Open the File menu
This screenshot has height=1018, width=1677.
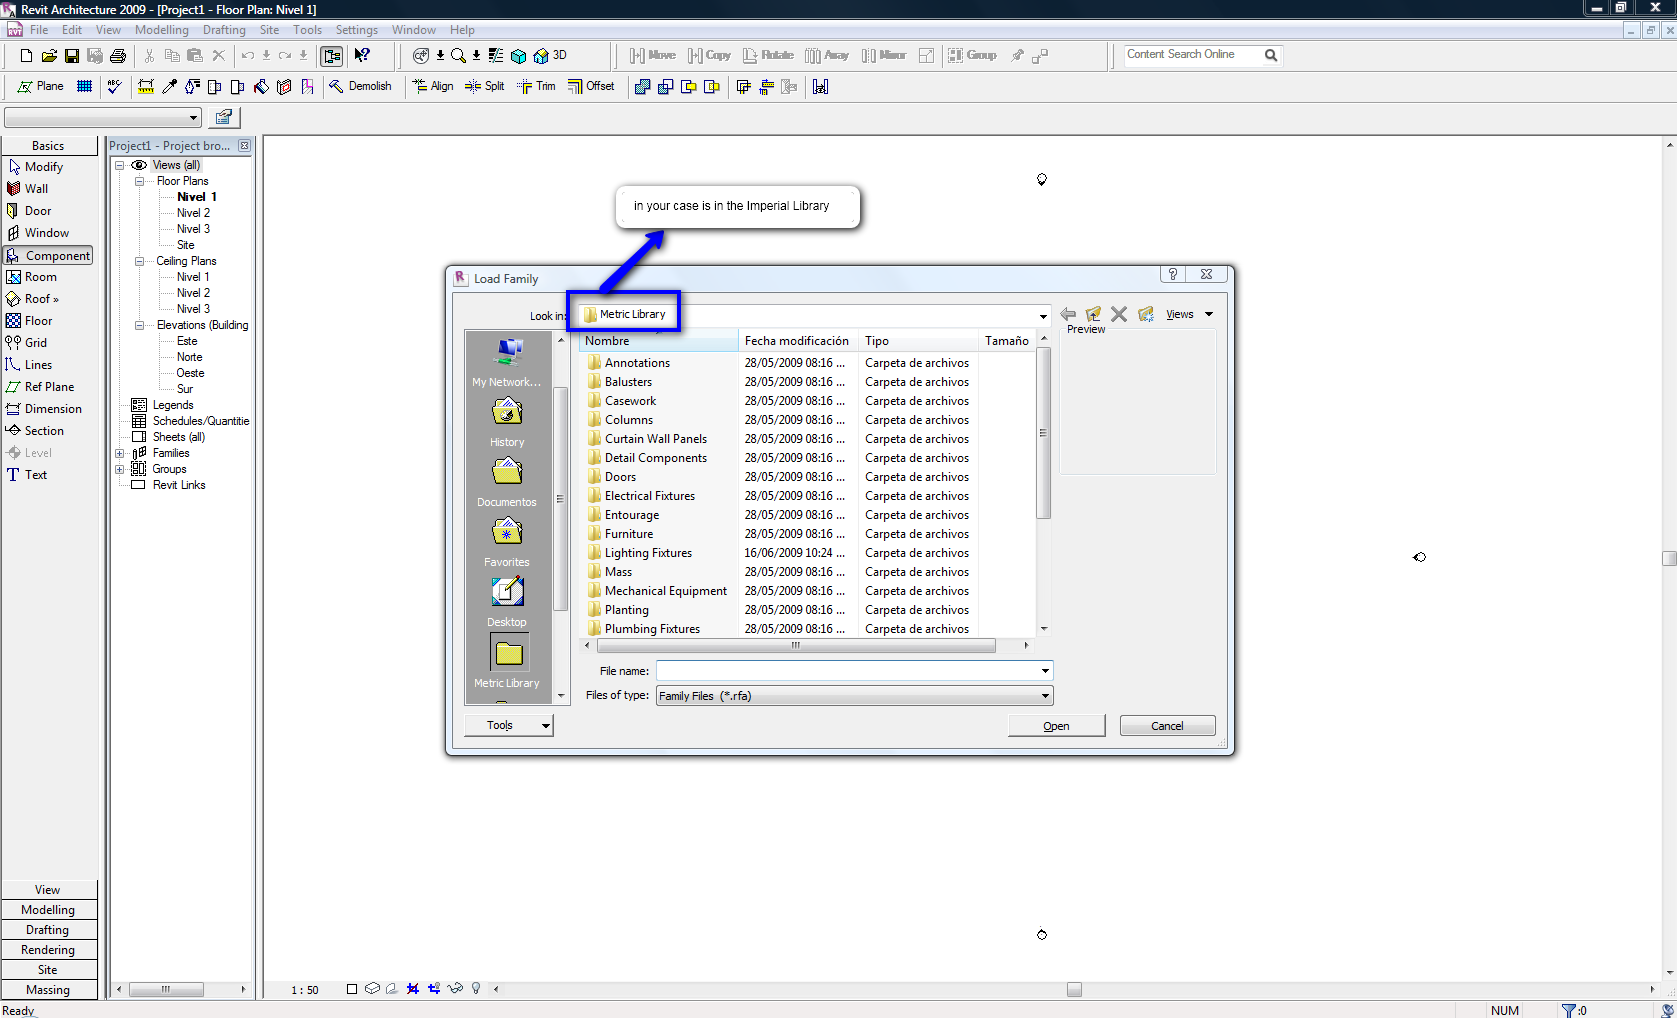coord(39,30)
